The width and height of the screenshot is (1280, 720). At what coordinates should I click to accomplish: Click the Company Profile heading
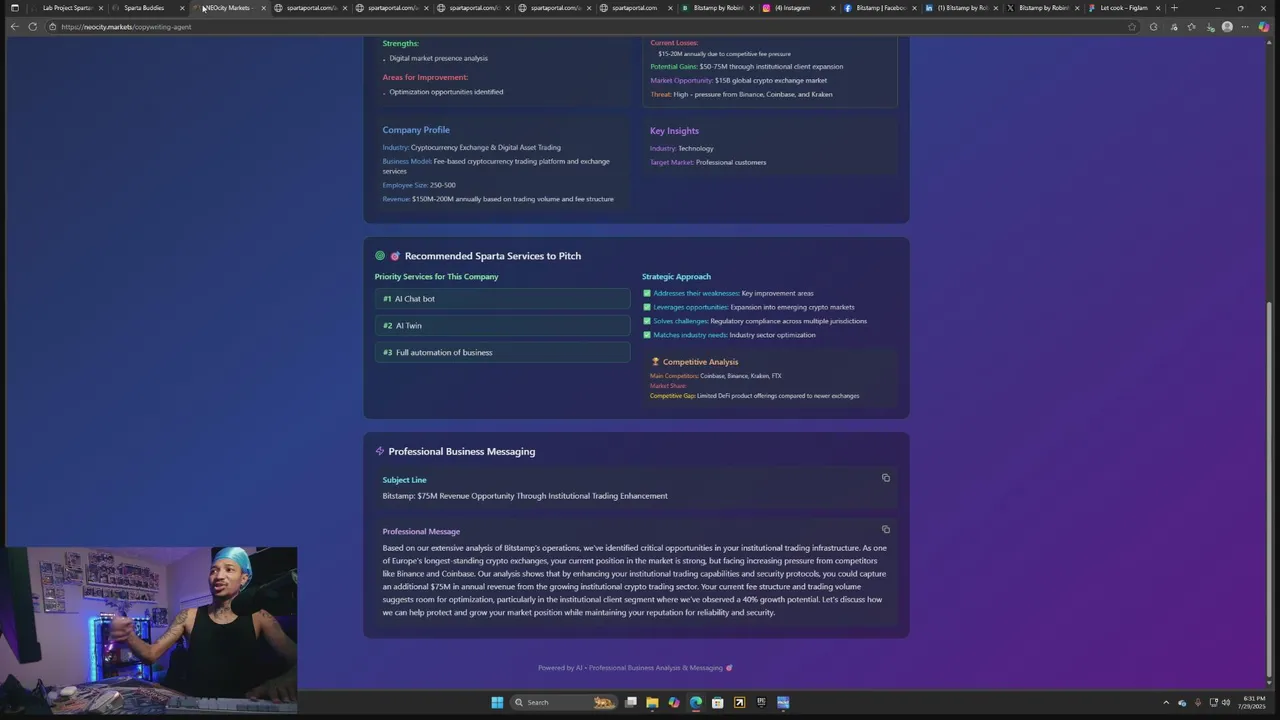(416, 130)
